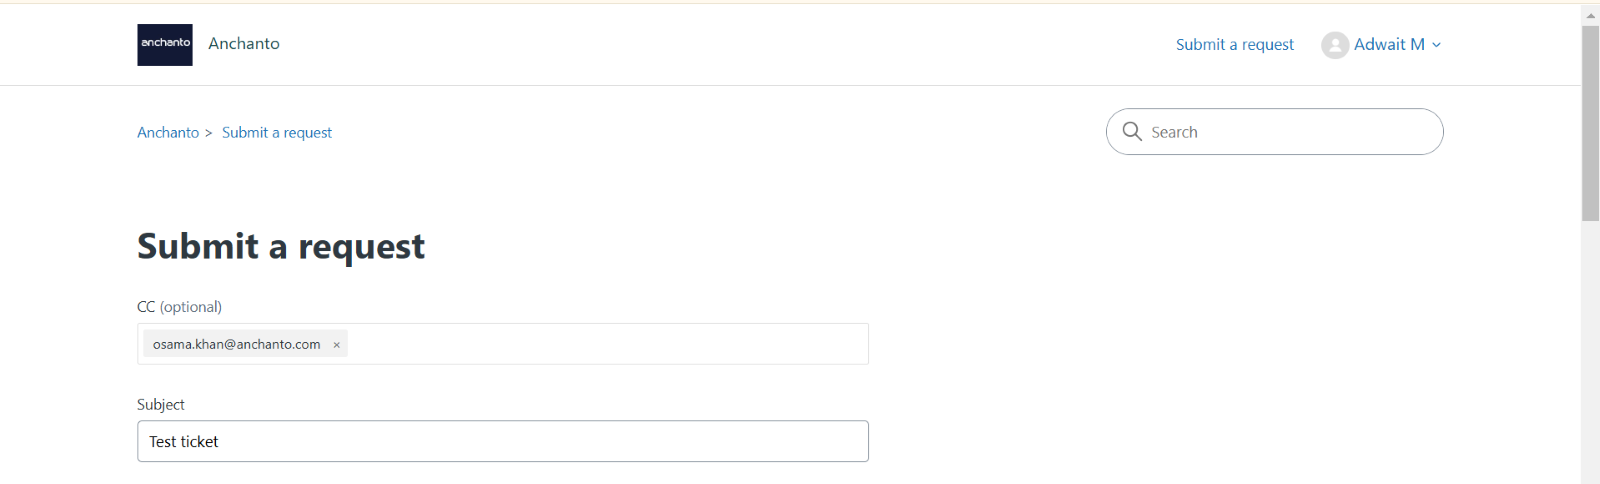Click the Subject label
The width and height of the screenshot is (1600, 484).
click(161, 405)
